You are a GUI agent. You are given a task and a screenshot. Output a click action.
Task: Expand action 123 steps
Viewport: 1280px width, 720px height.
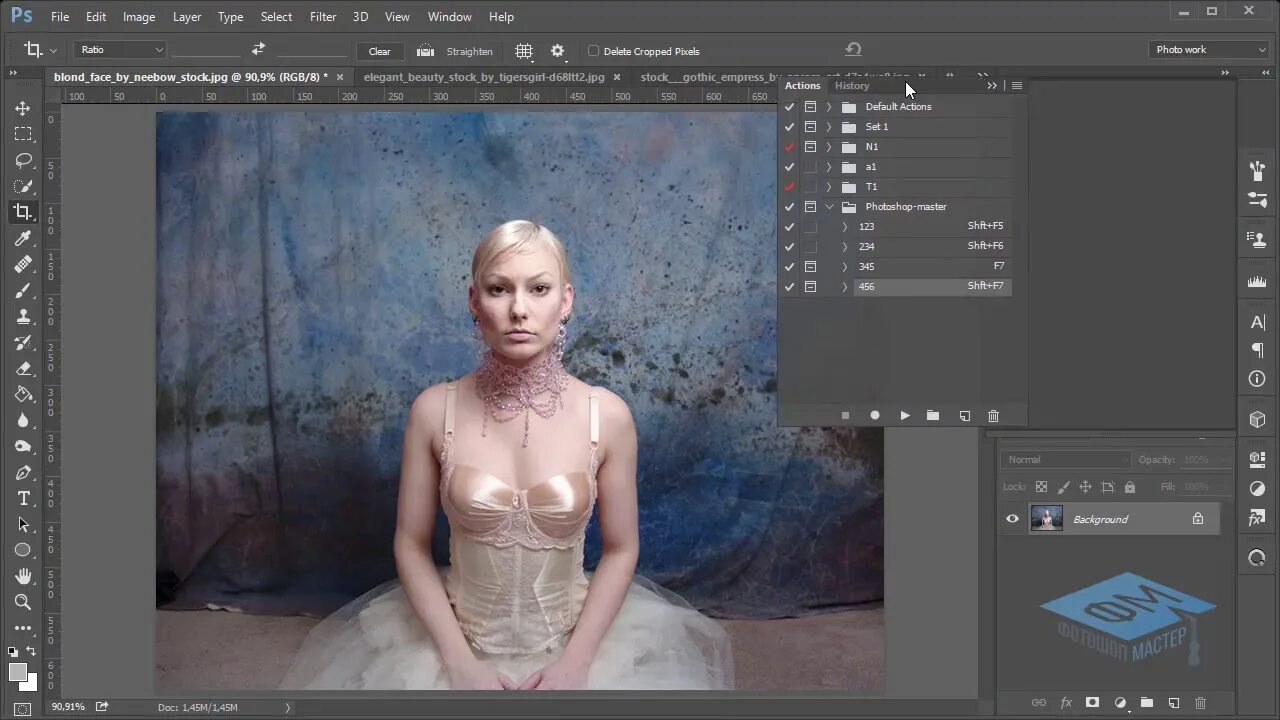pyautogui.click(x=845, y=227)
